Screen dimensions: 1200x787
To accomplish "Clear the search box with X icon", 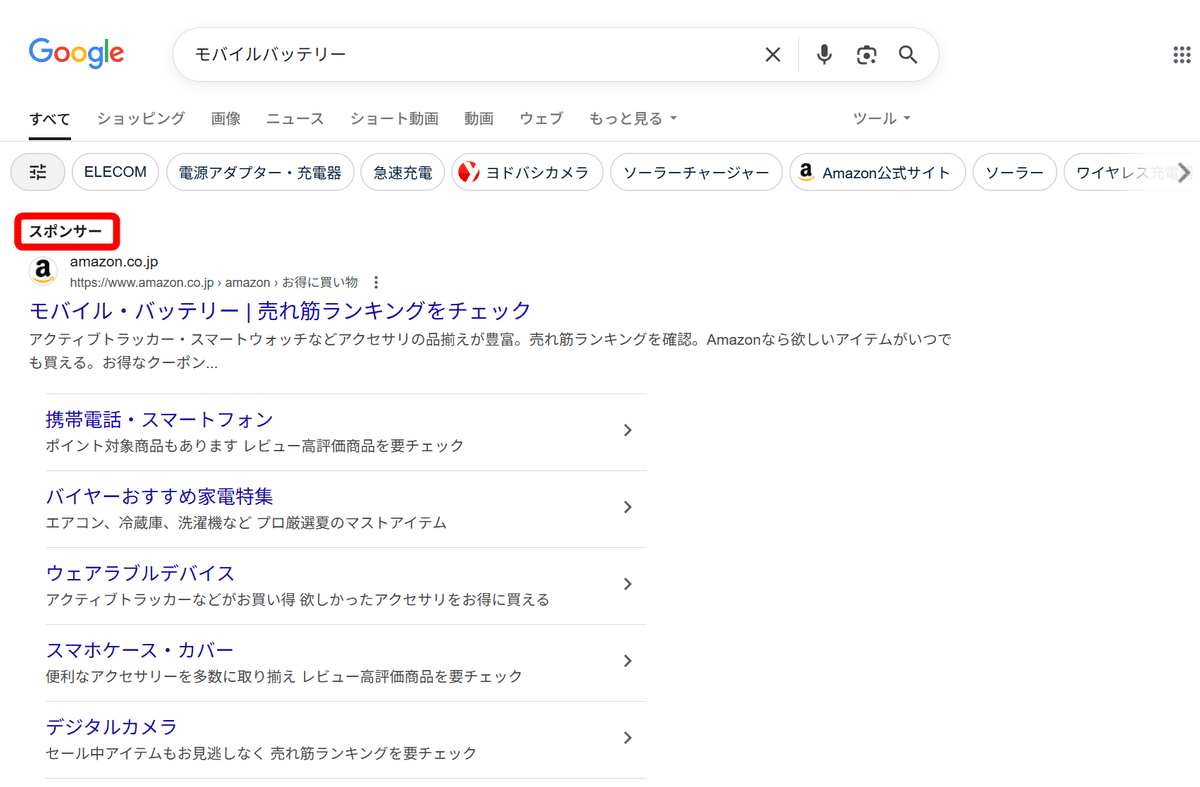I will [x=773, y=55].
